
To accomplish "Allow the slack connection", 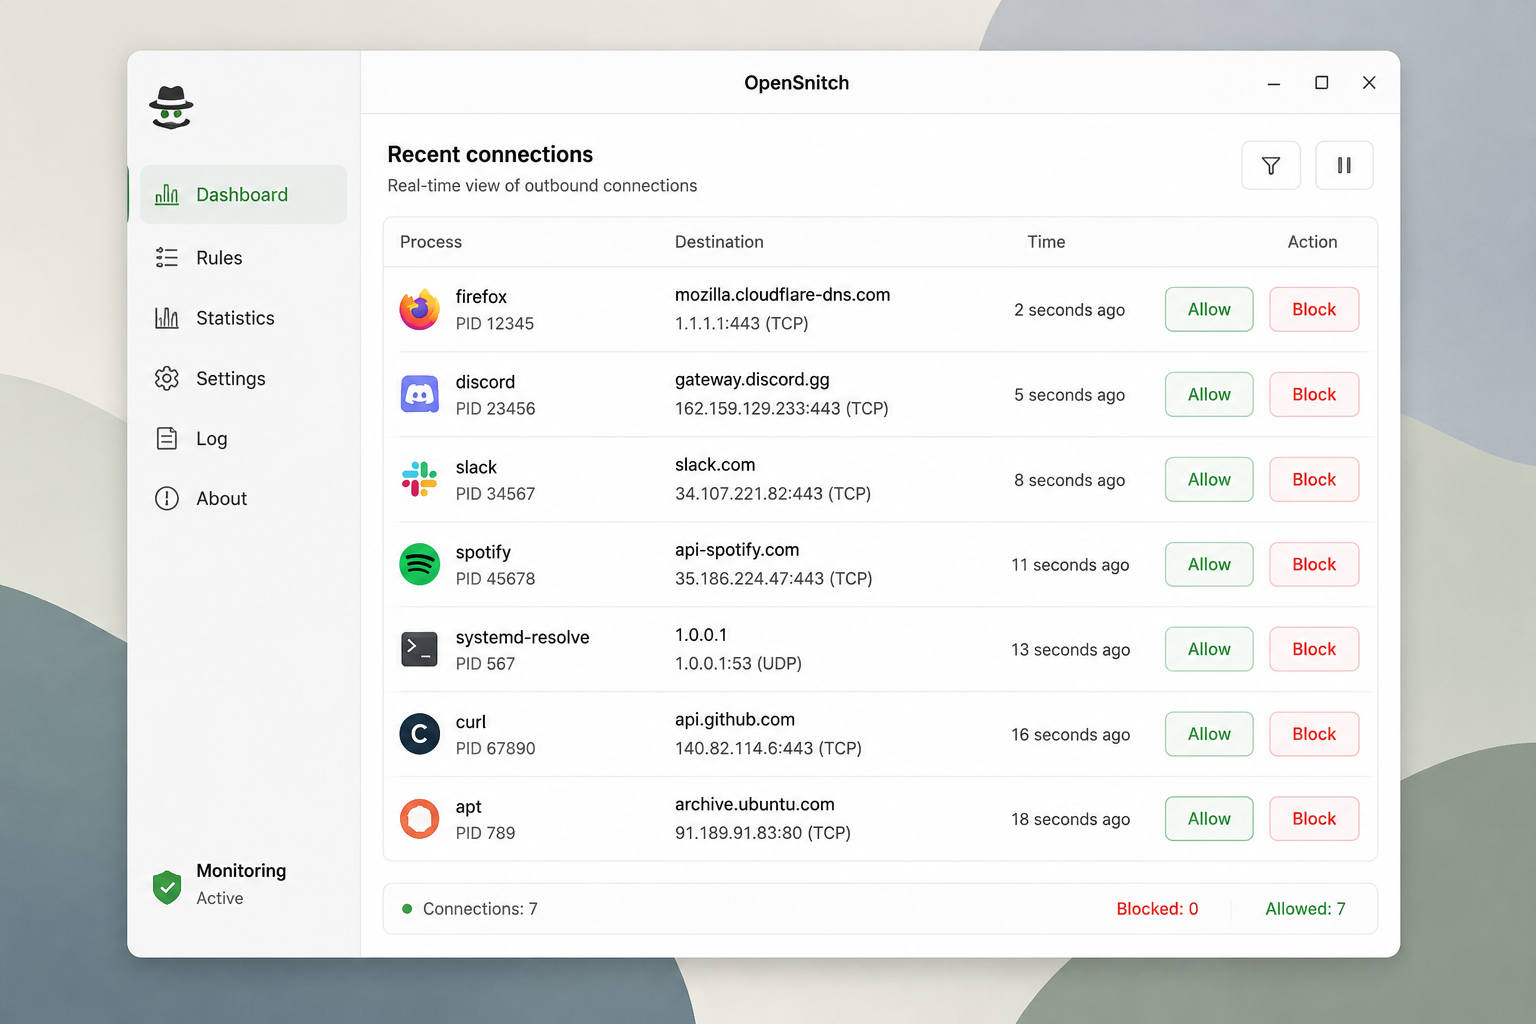I will [1209, 479].
